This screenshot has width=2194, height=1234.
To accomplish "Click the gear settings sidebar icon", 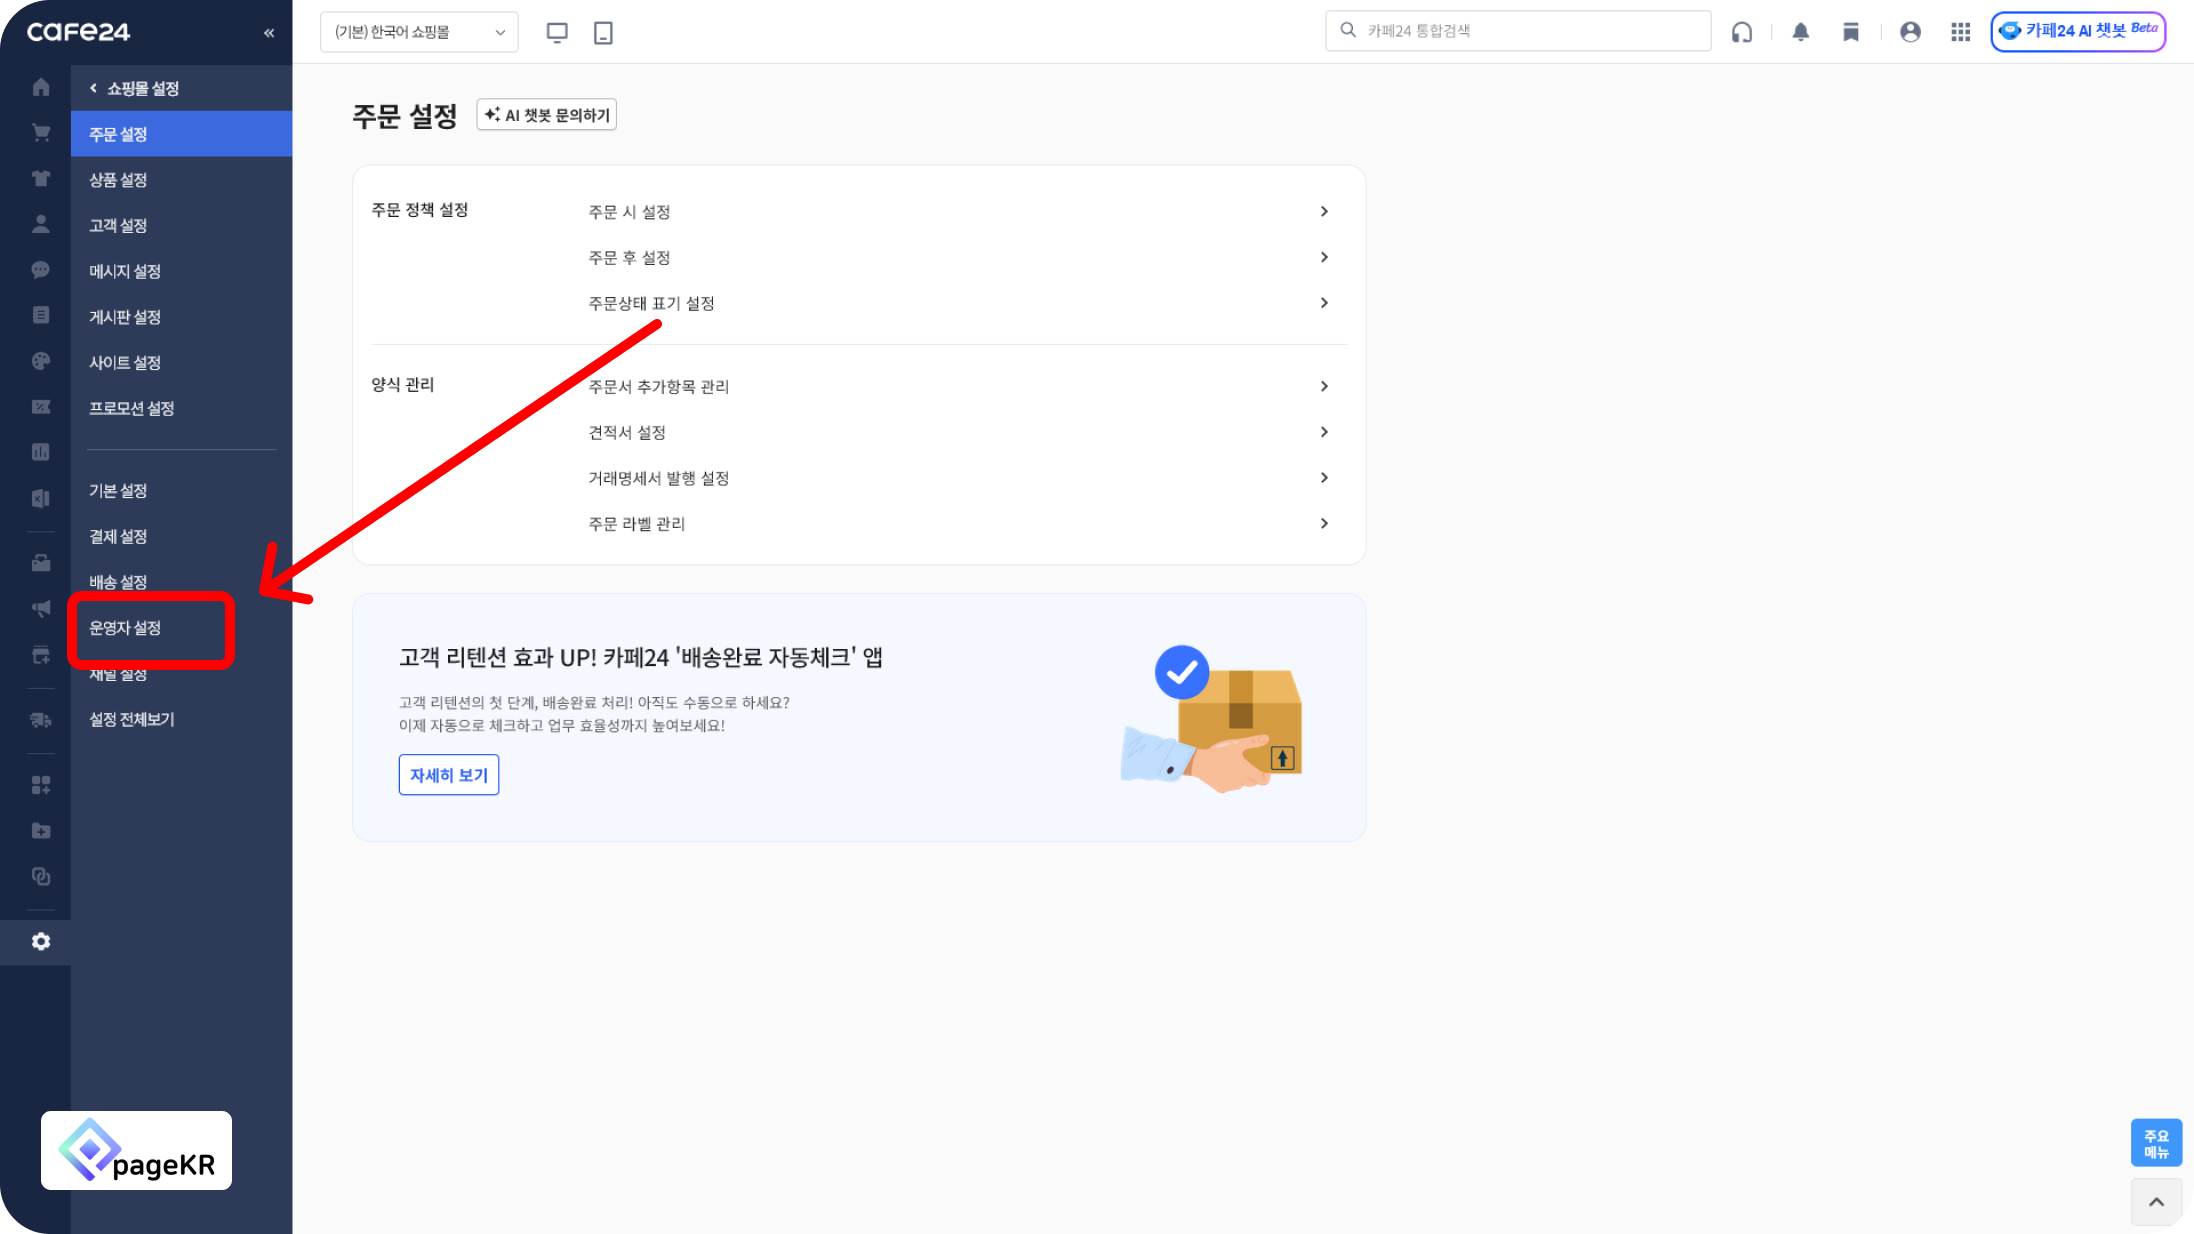I will pos(41,942).
